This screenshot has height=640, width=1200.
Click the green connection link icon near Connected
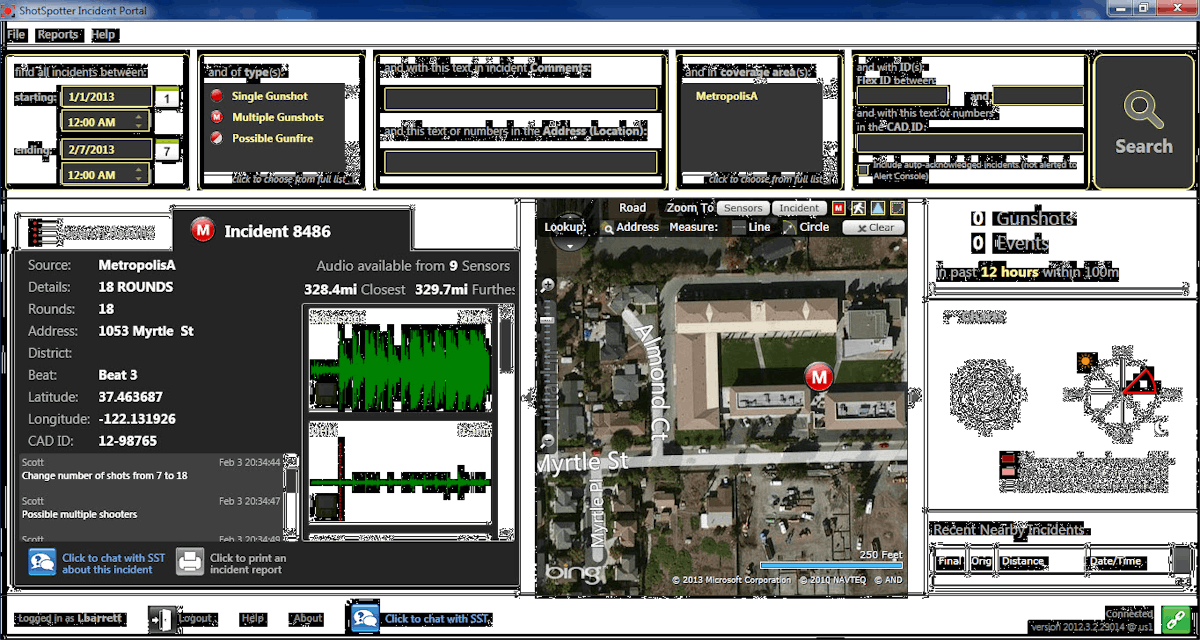(x=1175, y=617)
